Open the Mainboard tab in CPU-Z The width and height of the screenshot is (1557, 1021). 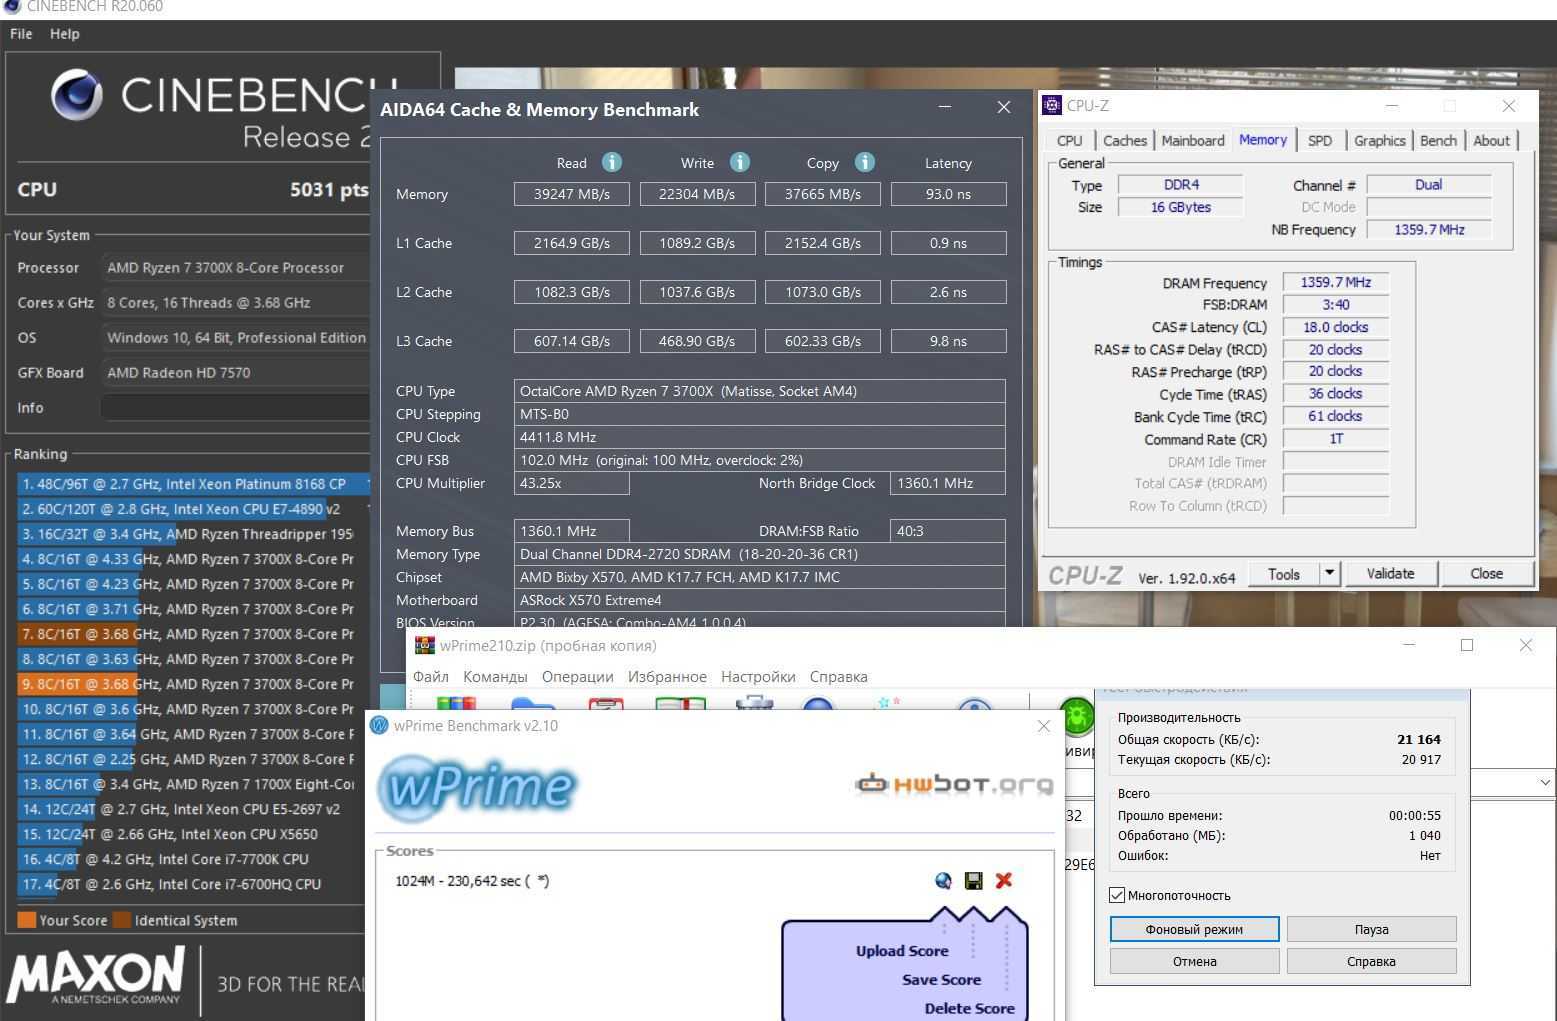click(1192, 141)
